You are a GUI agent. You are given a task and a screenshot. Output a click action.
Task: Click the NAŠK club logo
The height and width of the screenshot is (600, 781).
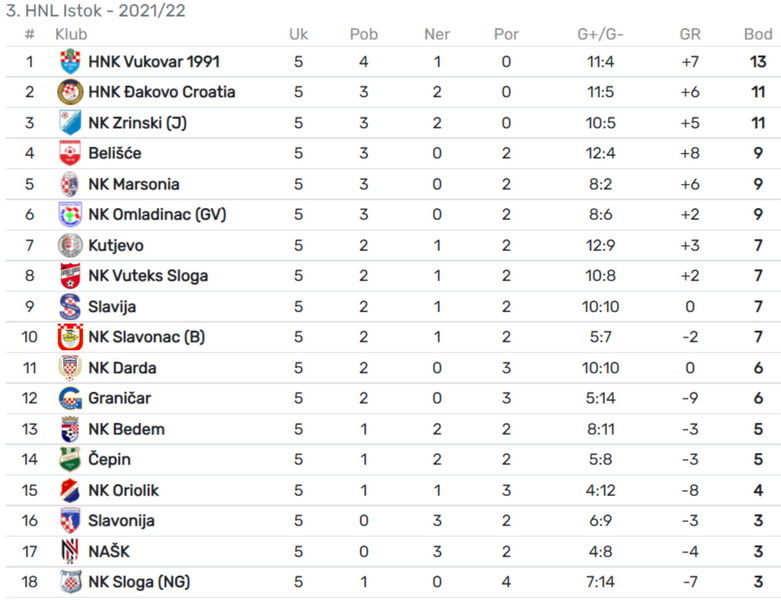click(x=70, y=551)
